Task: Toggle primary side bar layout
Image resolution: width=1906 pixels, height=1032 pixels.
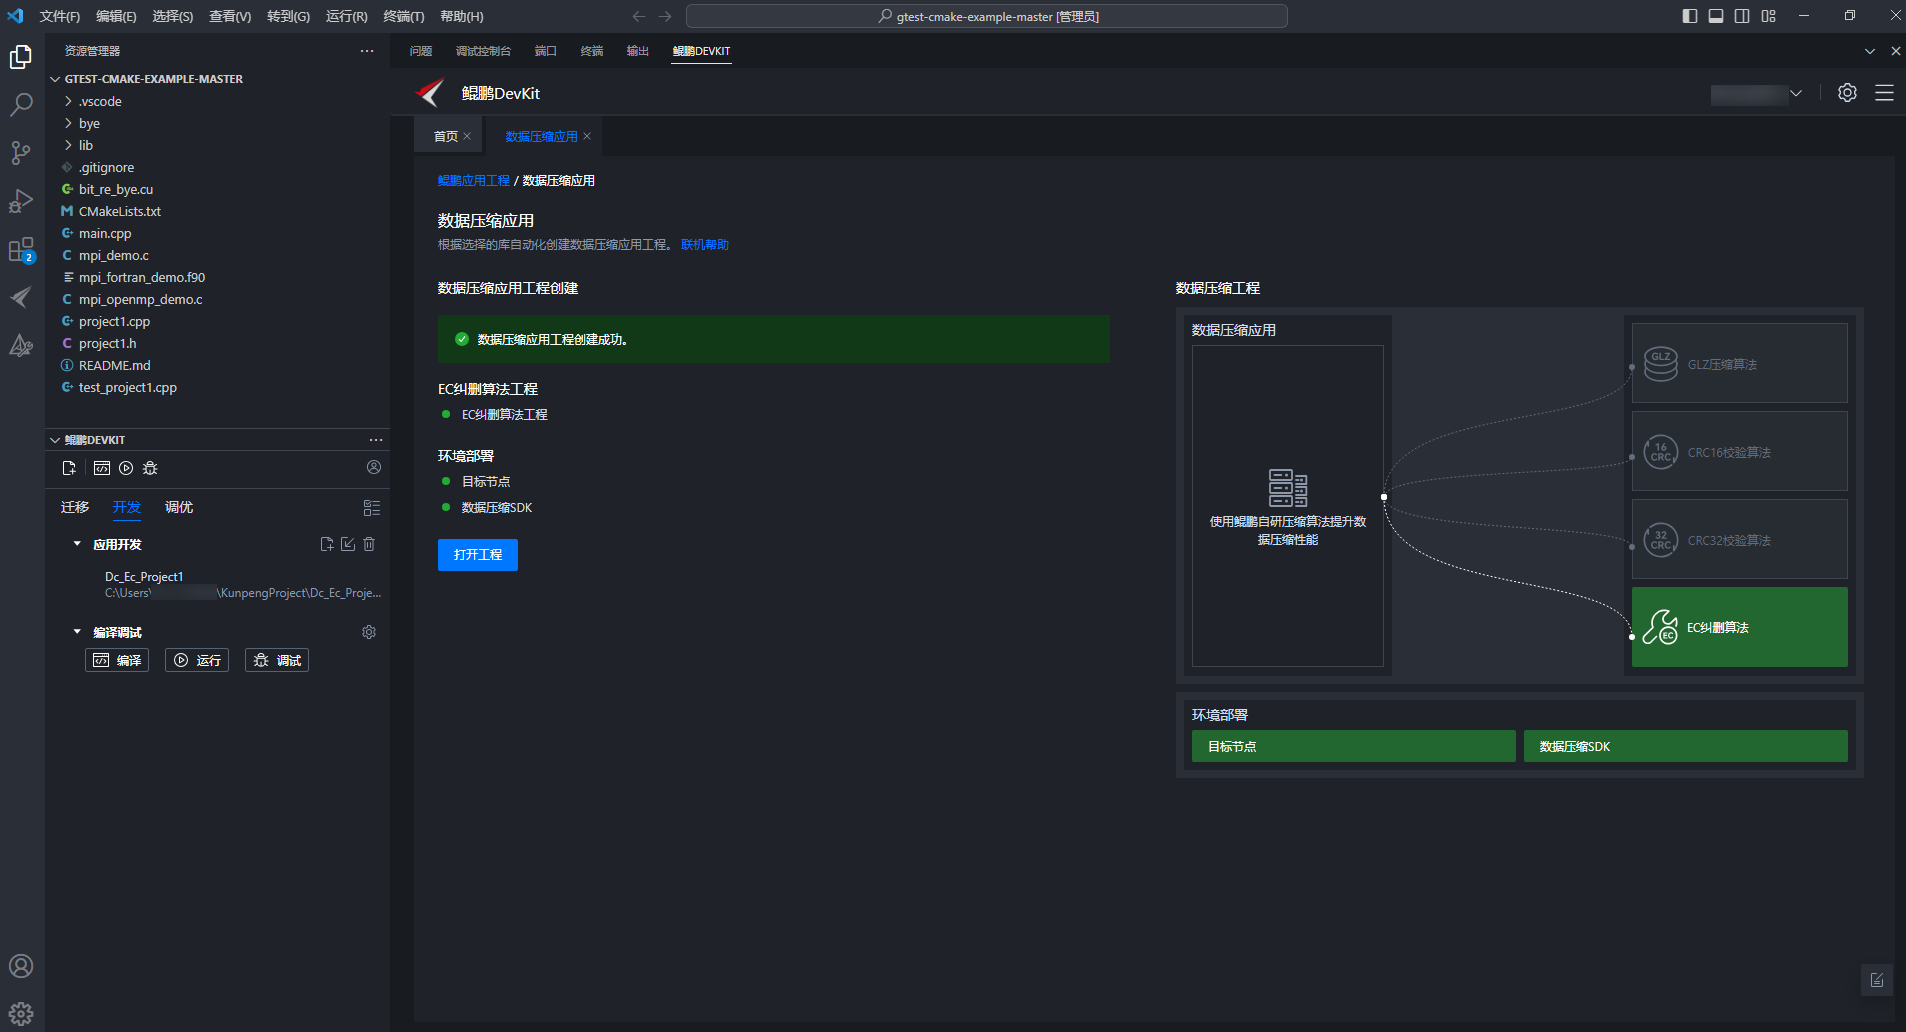Action: pos(1690,16)
